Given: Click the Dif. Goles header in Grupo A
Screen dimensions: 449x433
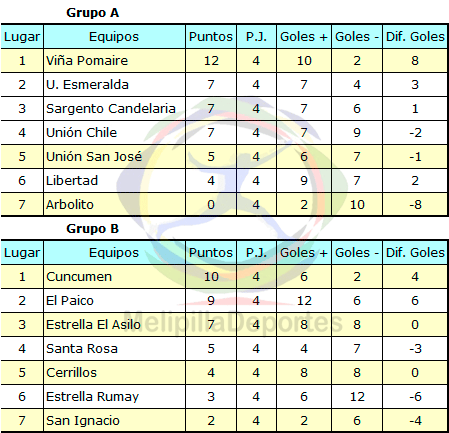Looking at the screenshot, I should point(415,36).
